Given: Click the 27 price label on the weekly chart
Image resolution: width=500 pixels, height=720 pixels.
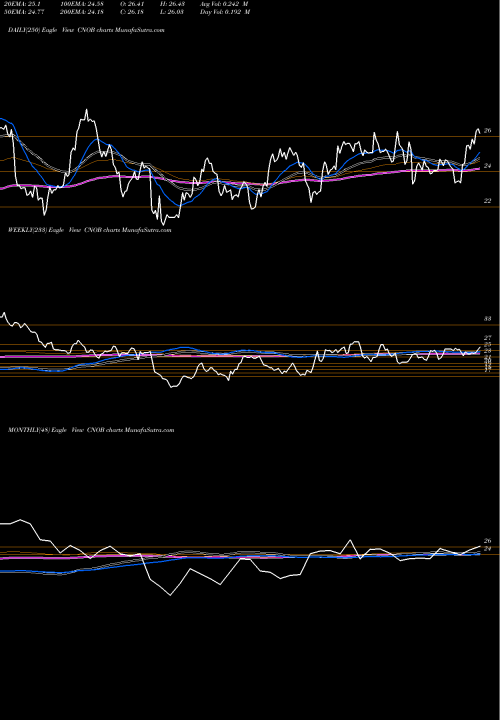Looking at the screenshot, I should point(488,338).
